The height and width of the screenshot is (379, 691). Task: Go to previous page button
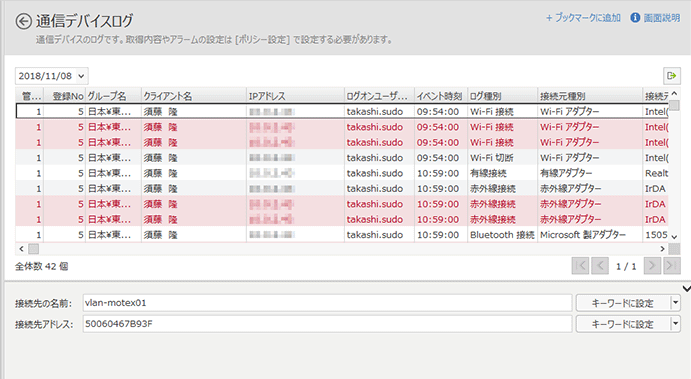tap(600, 266)
